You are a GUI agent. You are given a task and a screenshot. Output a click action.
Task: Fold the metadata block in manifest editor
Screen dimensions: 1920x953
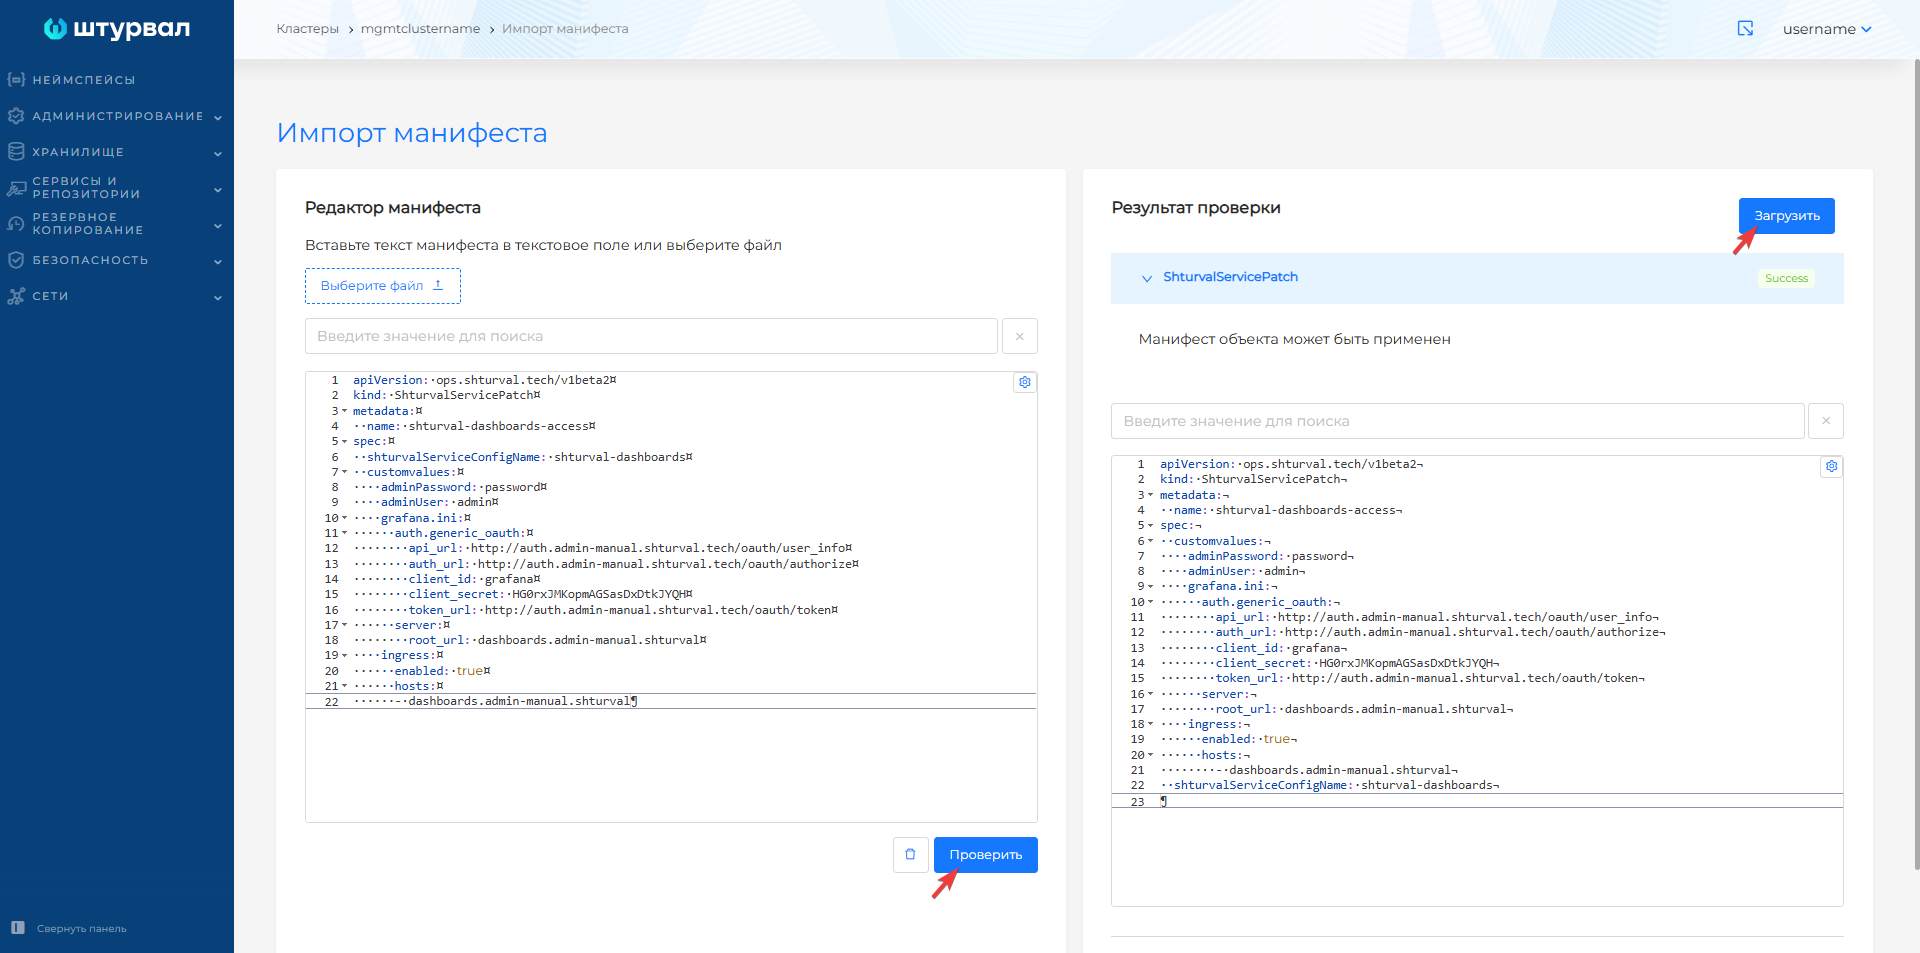click(345, 411)
